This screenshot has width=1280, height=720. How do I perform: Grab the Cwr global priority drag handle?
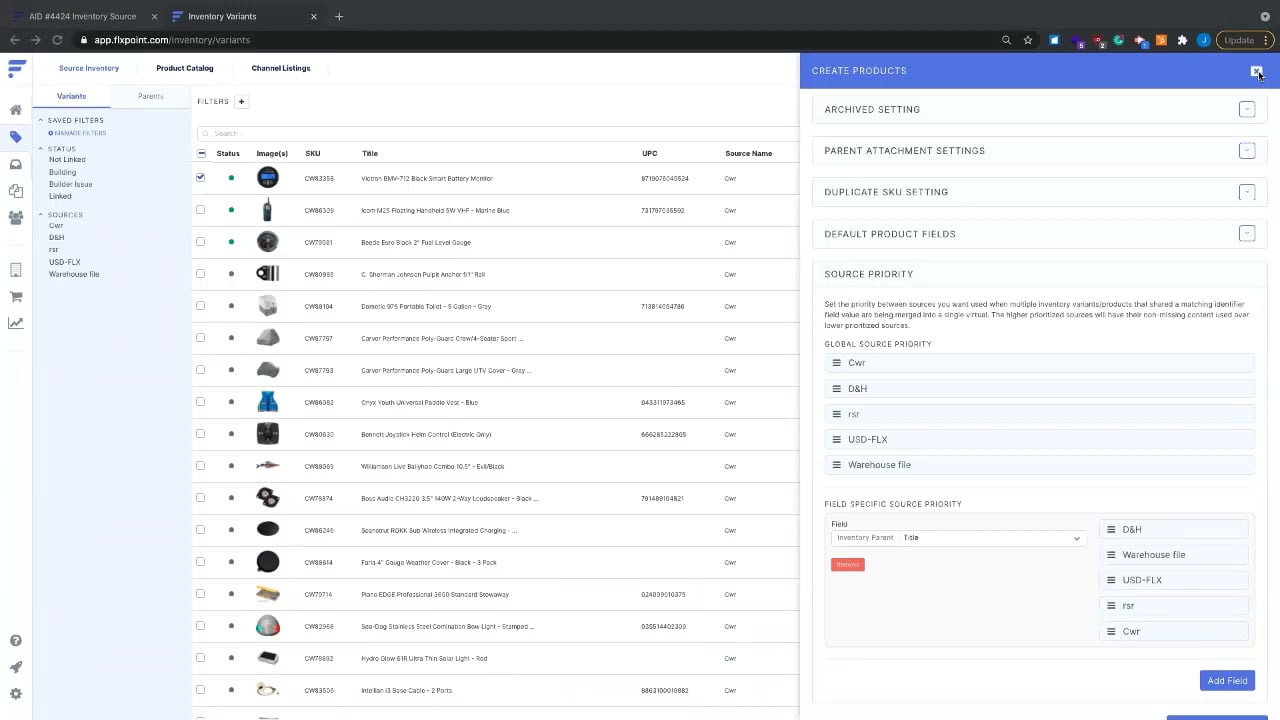(837, 363)
